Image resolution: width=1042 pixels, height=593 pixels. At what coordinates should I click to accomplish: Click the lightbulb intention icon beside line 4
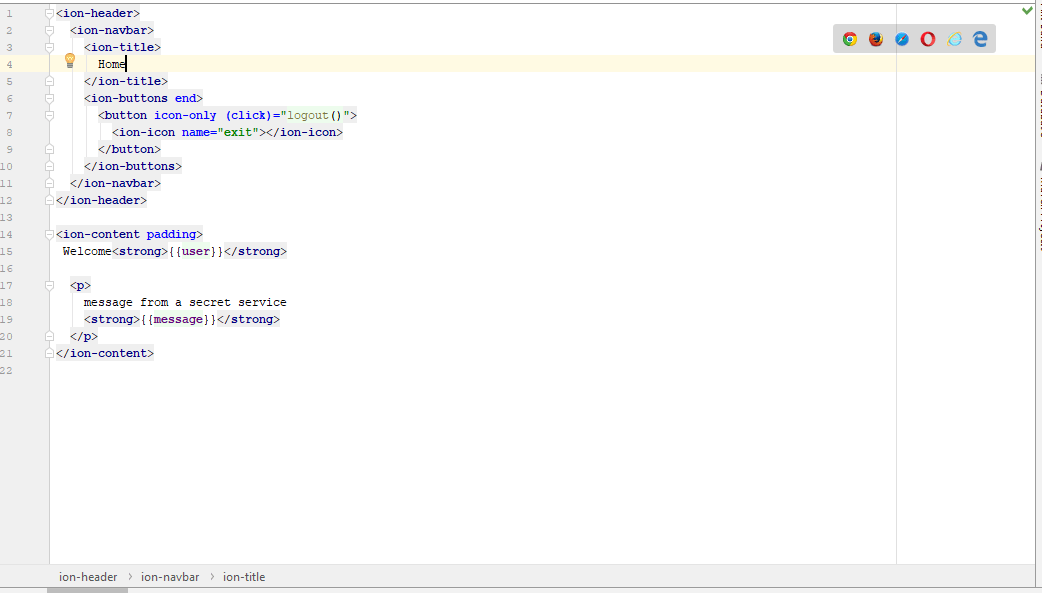coord(69,61)
